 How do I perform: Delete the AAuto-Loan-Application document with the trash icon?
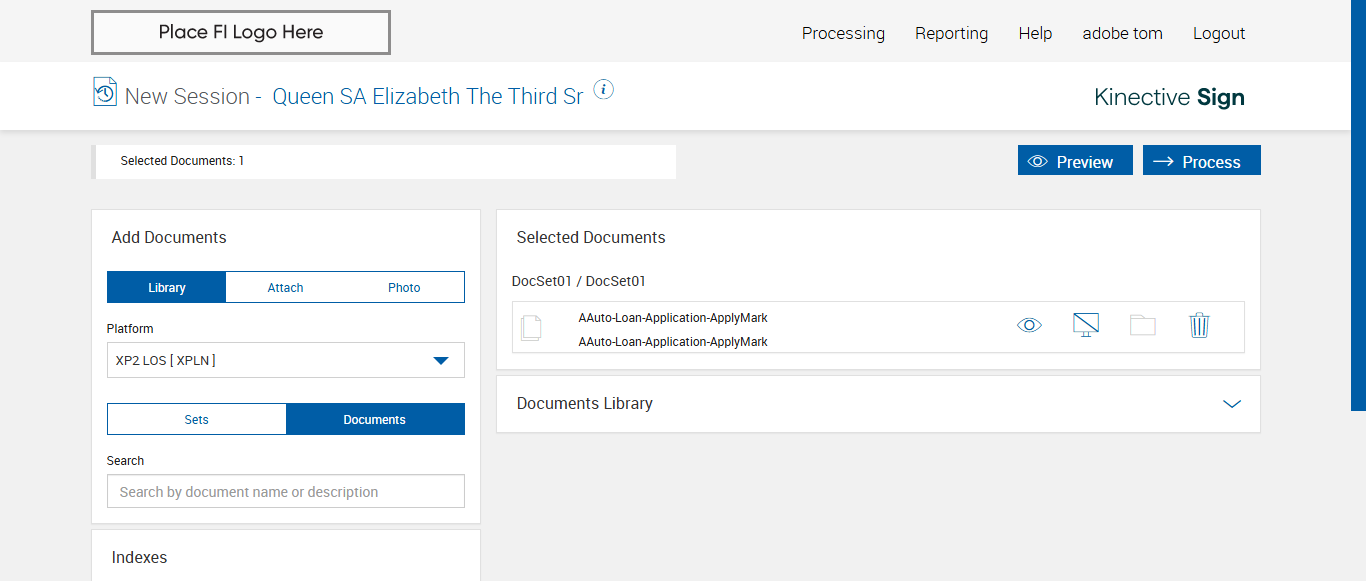point(1199,325)
